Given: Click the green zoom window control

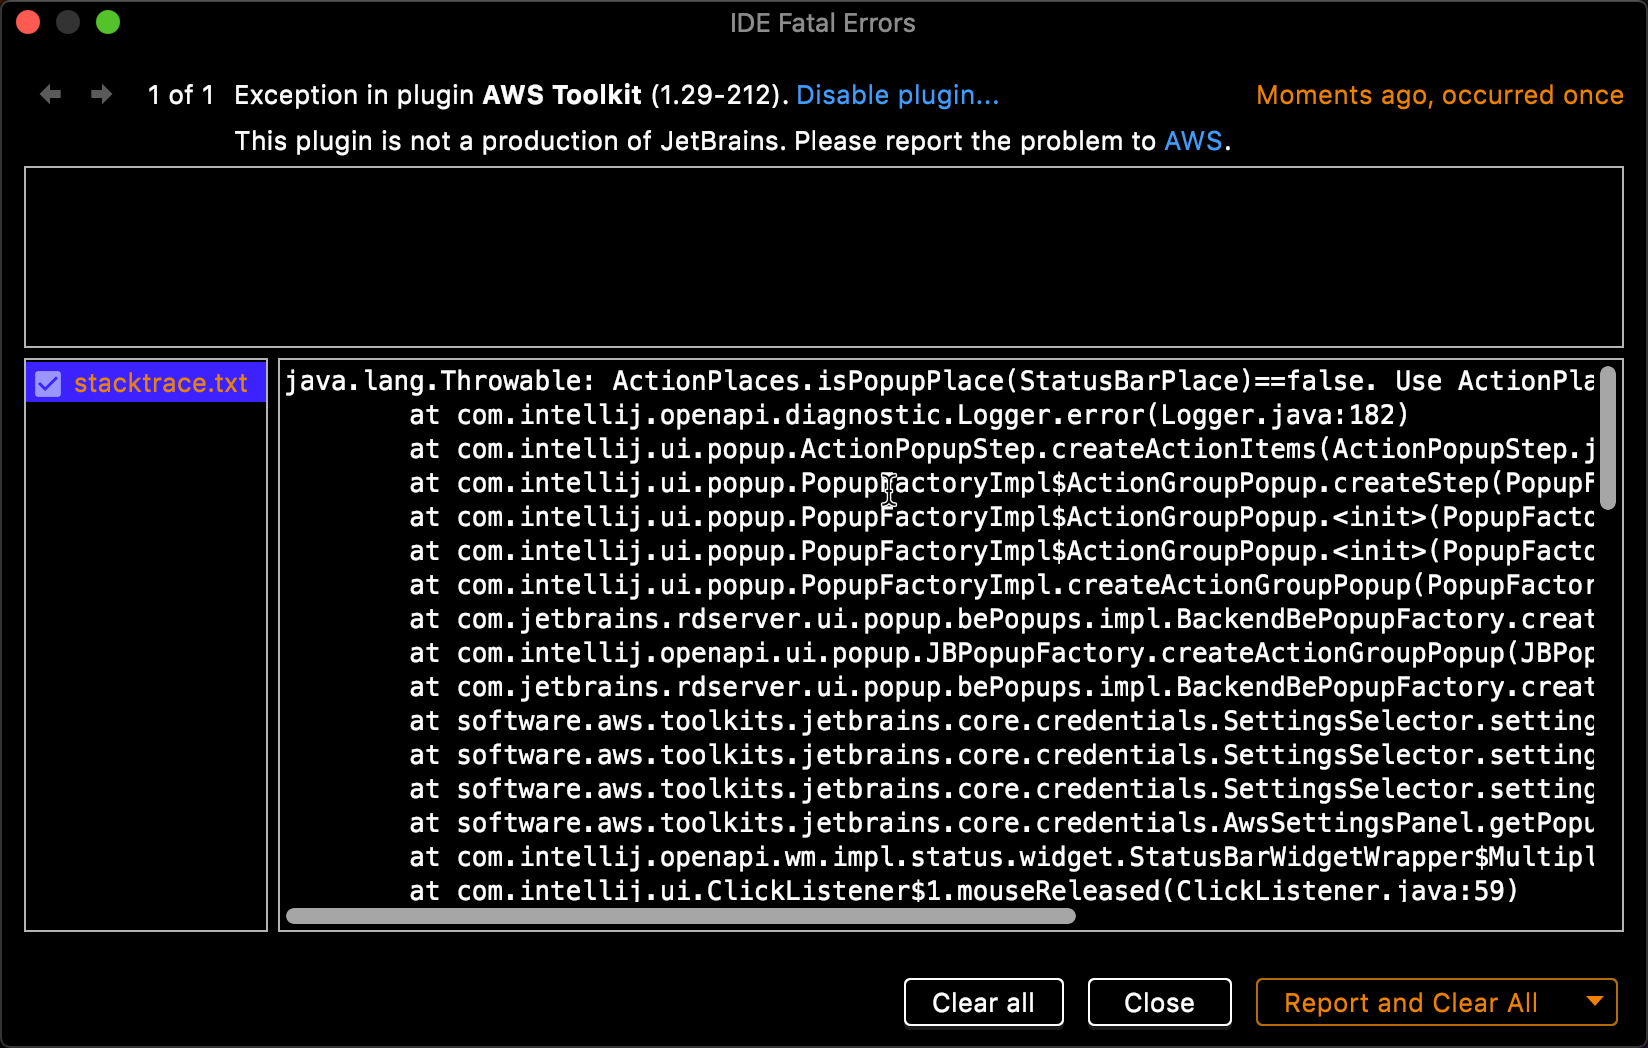Looking at the screenshot, I should click(x=107, y=21).
